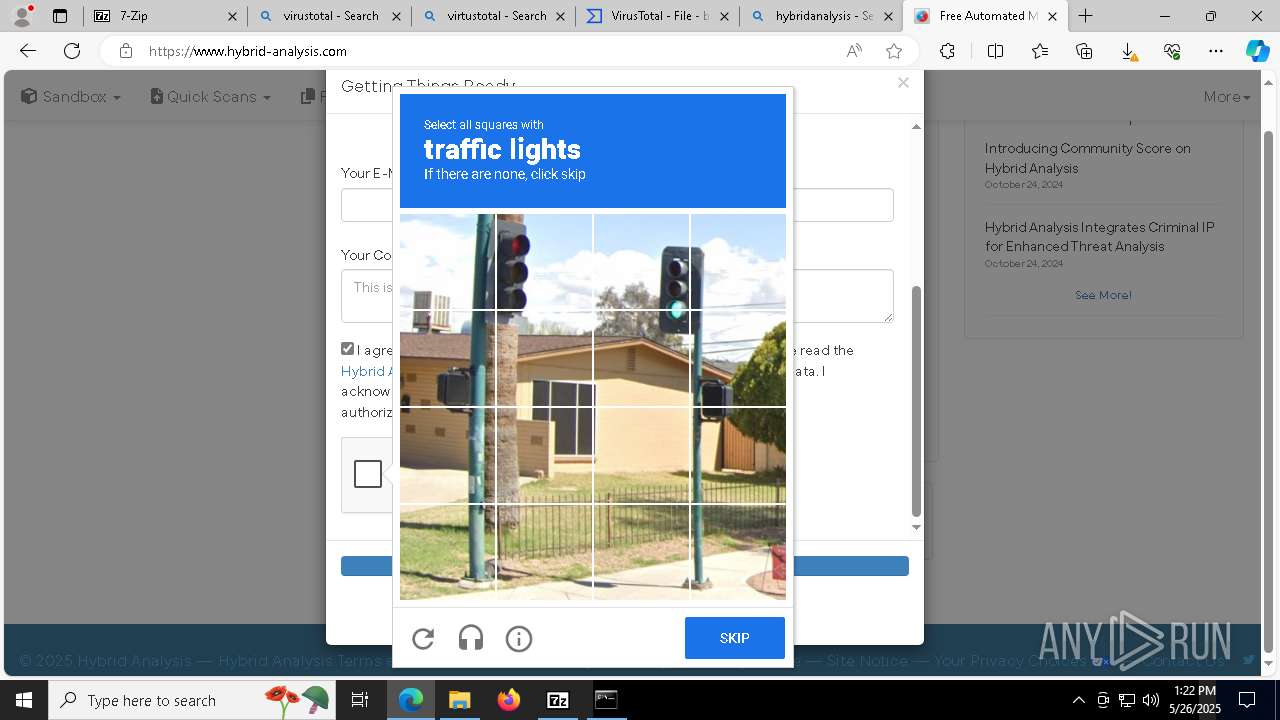Open the captcha help info icon

(519, 638)
